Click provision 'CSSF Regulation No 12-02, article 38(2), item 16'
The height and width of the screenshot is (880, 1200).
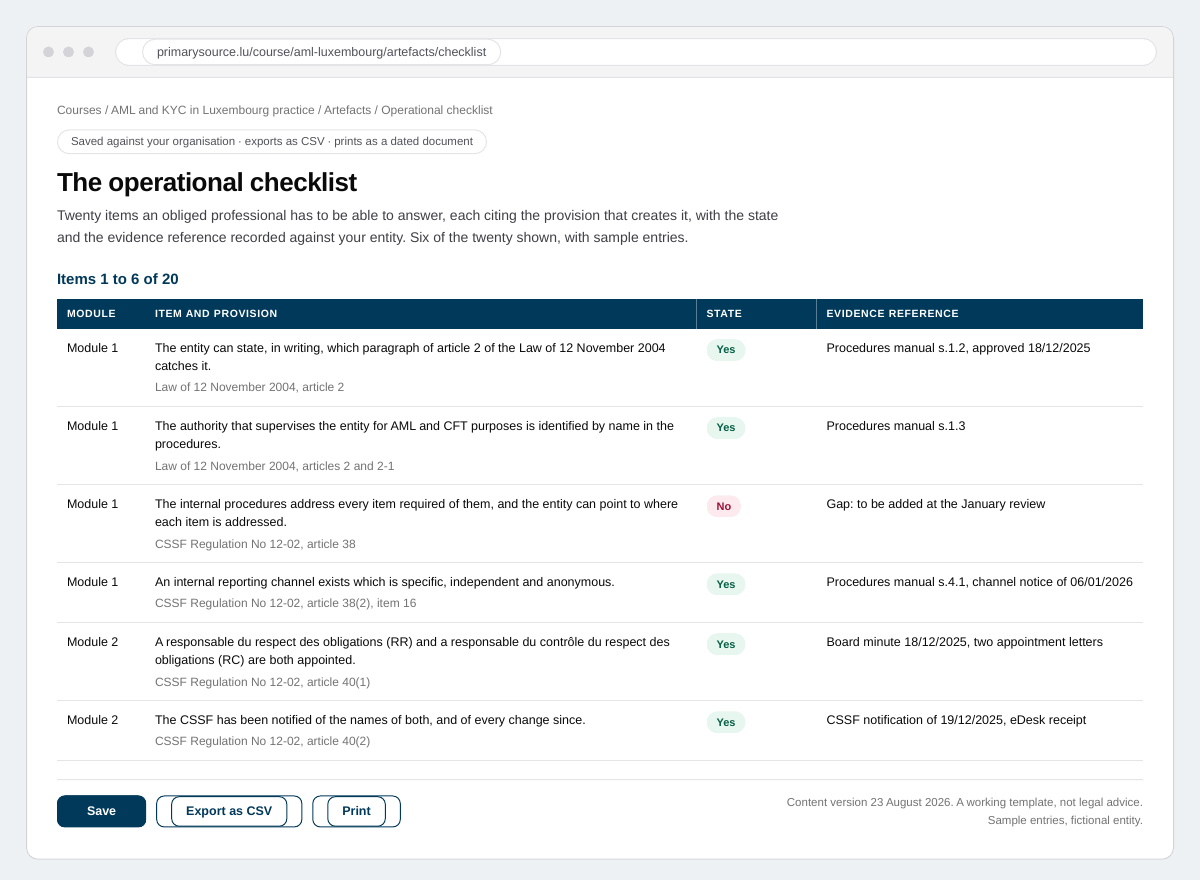coord(286,603)
